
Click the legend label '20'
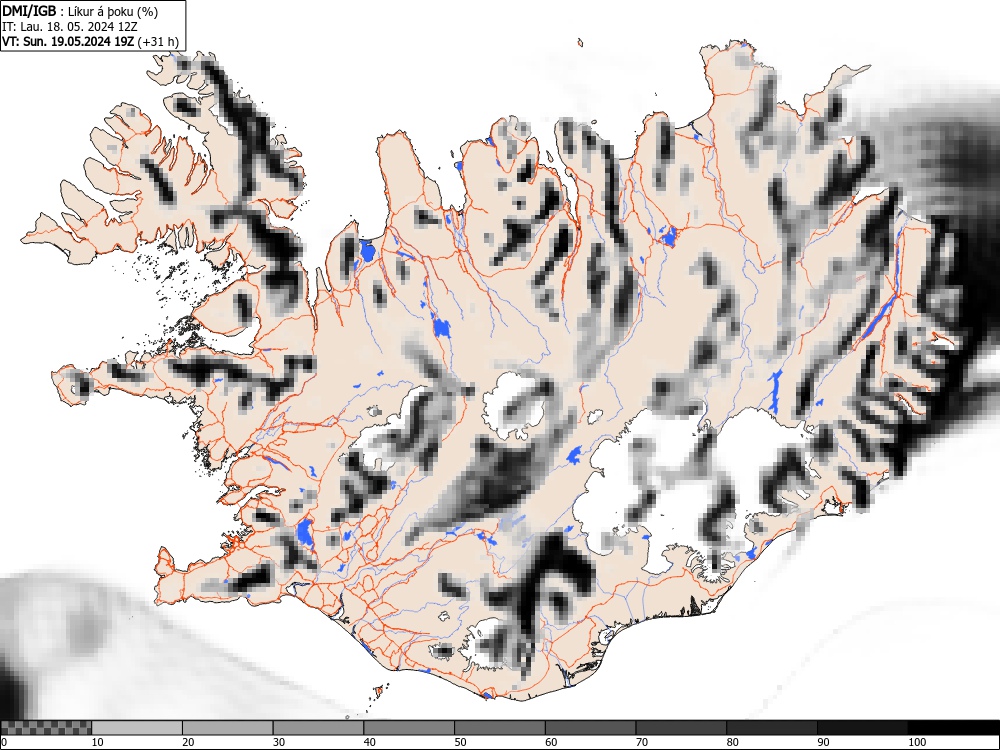188,742
